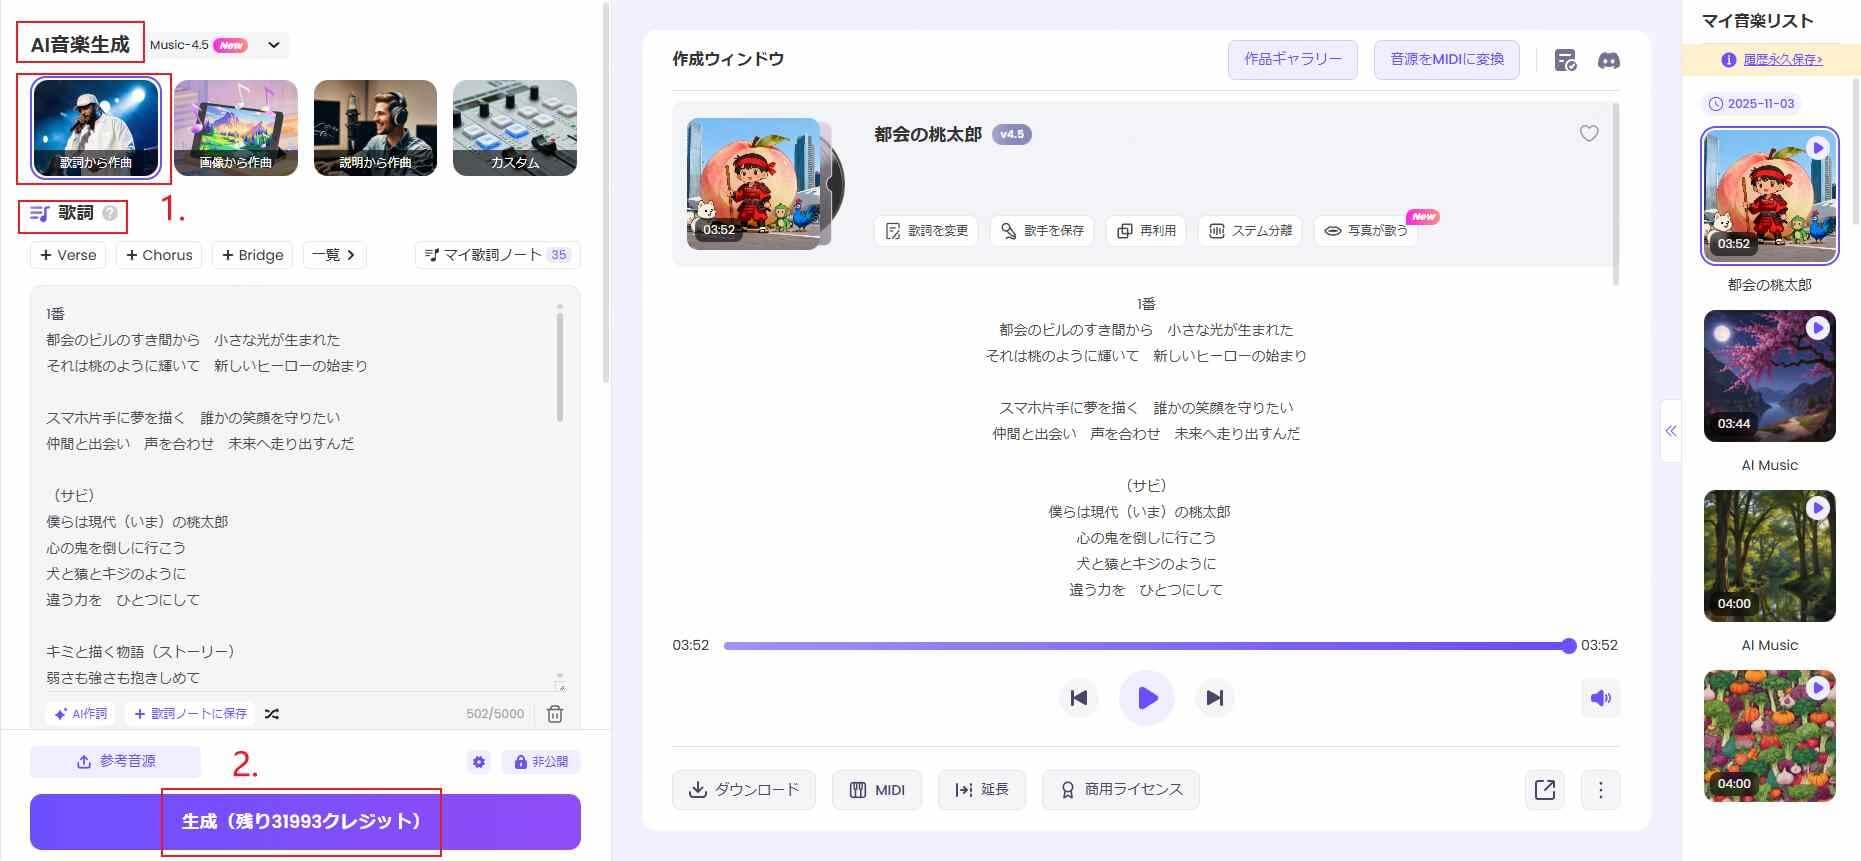Viewport: 1861px width, 861px height.
Task: Play the cherry blossom AI Music track 03:44
Action: pyautogui.click(x=1818, y=328)
